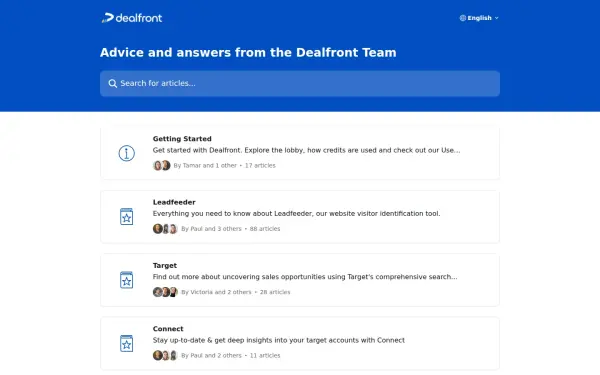600x375 pixels.
Task: Click the globe language icon
Action: (463, 18)
